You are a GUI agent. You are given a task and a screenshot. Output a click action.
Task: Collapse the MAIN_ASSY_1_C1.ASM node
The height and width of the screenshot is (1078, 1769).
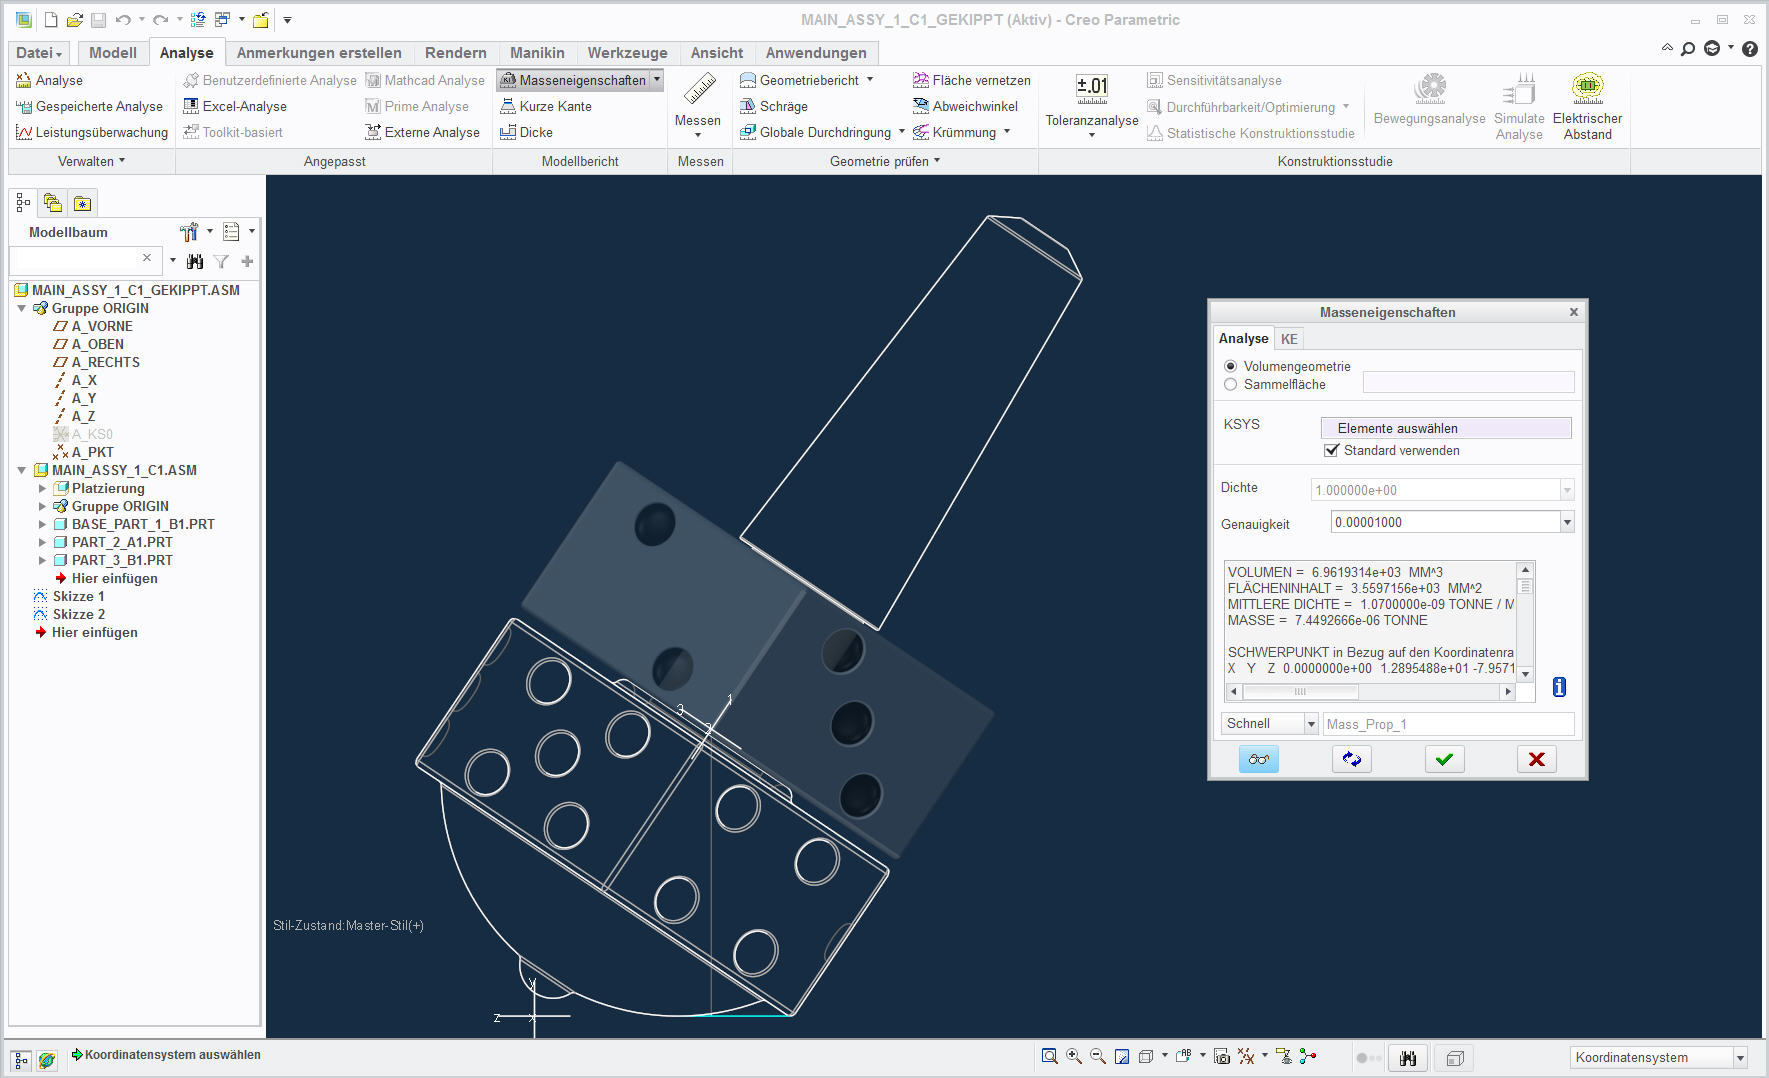pyautogui.click(x=22, y=470)
